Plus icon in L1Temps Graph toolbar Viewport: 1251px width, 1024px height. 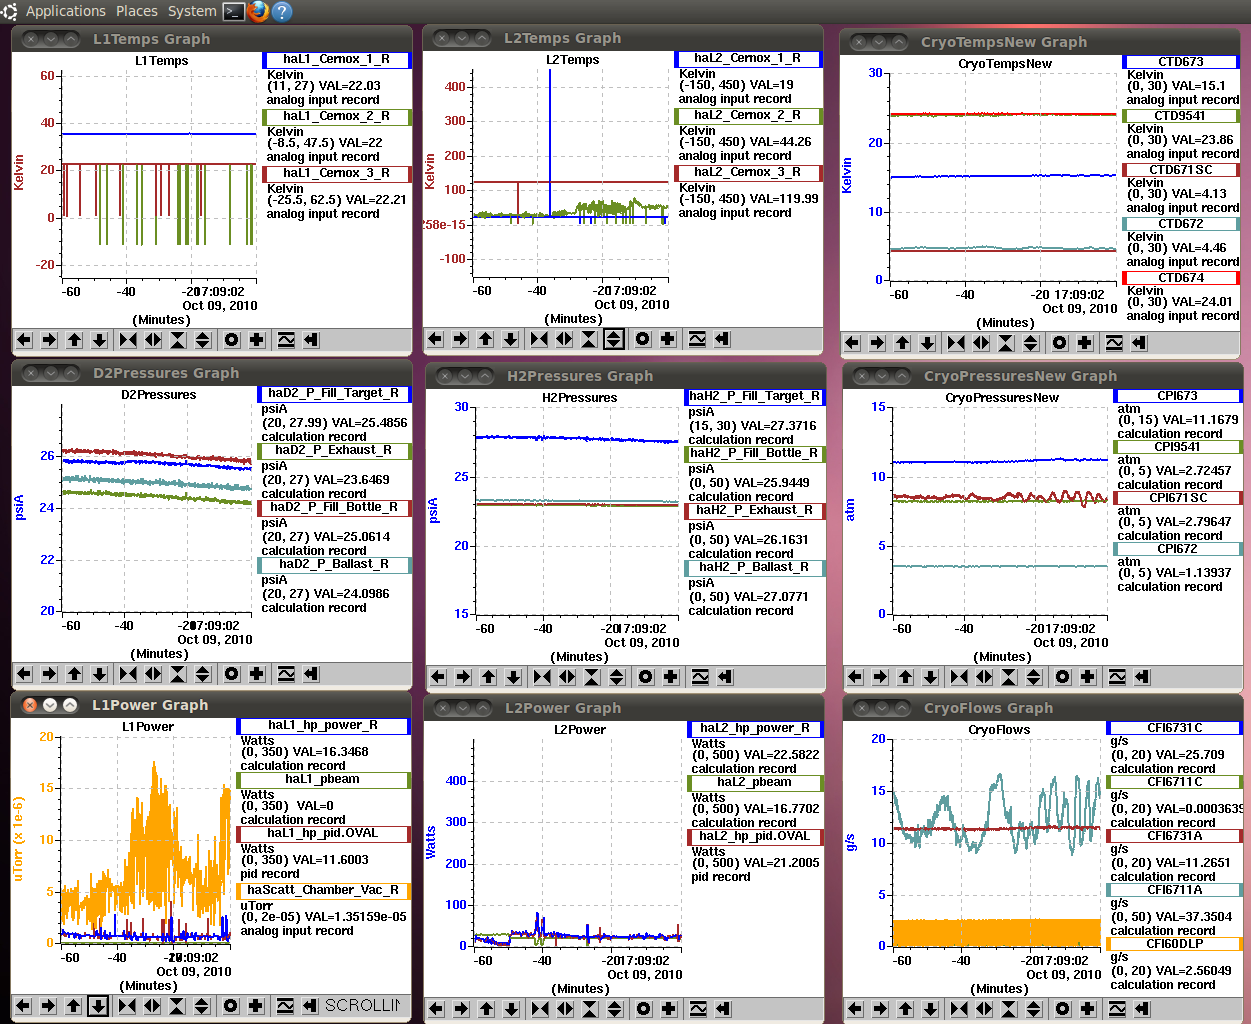click(256, 340)
